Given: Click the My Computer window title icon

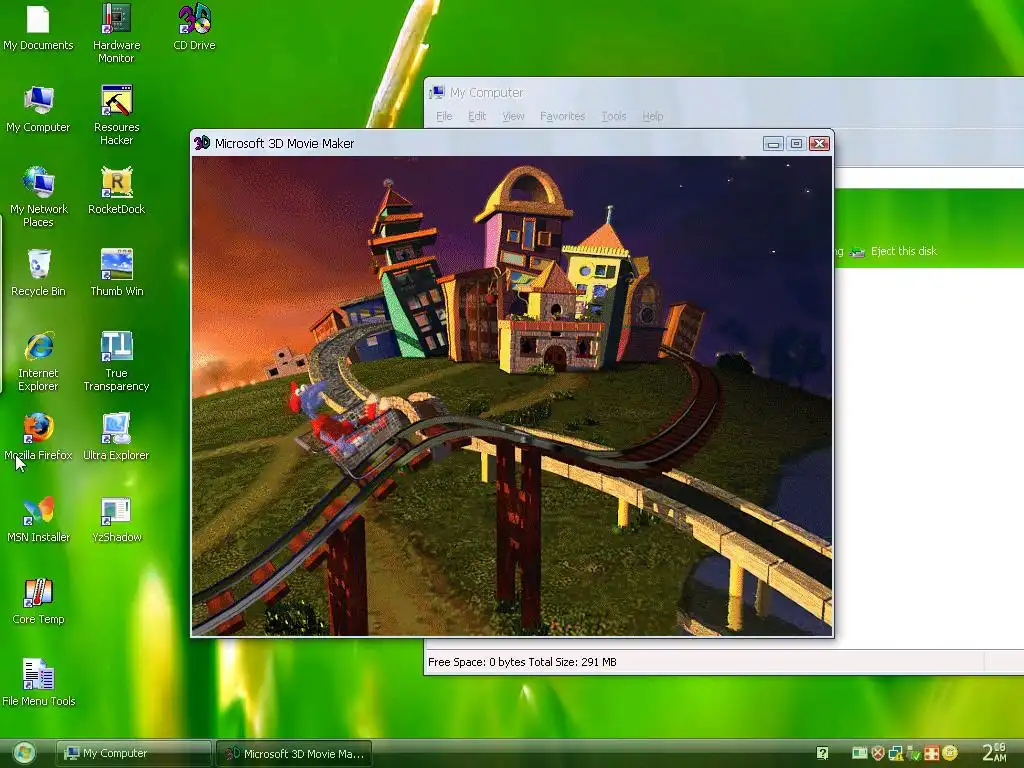Looking at the screenshot, I should [x=437, y=92].
